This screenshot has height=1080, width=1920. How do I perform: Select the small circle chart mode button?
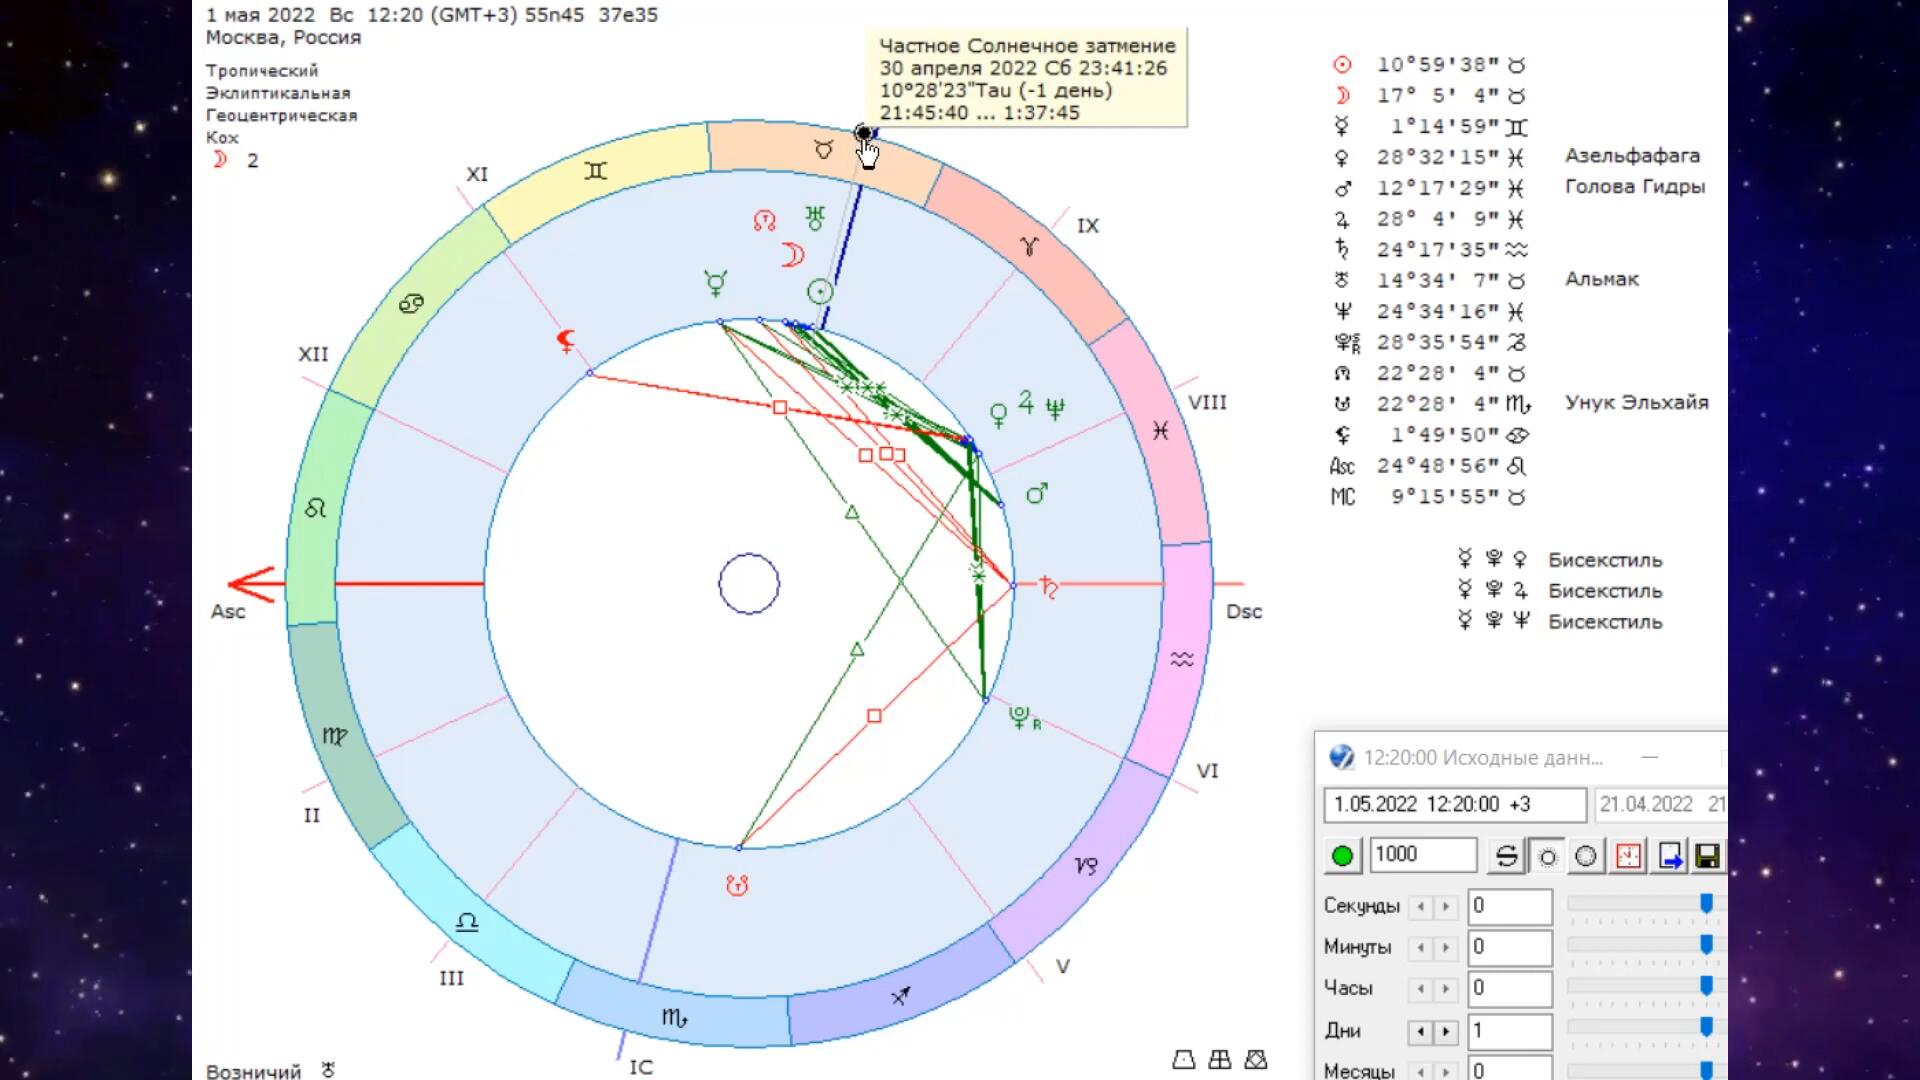(x=1547, y=856)
